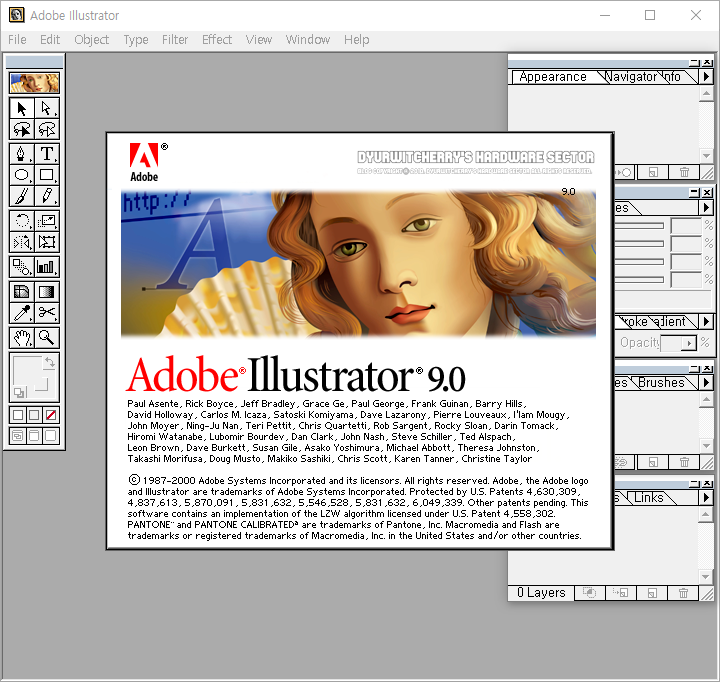Click the Opacity value field

[x=671, y=343]
